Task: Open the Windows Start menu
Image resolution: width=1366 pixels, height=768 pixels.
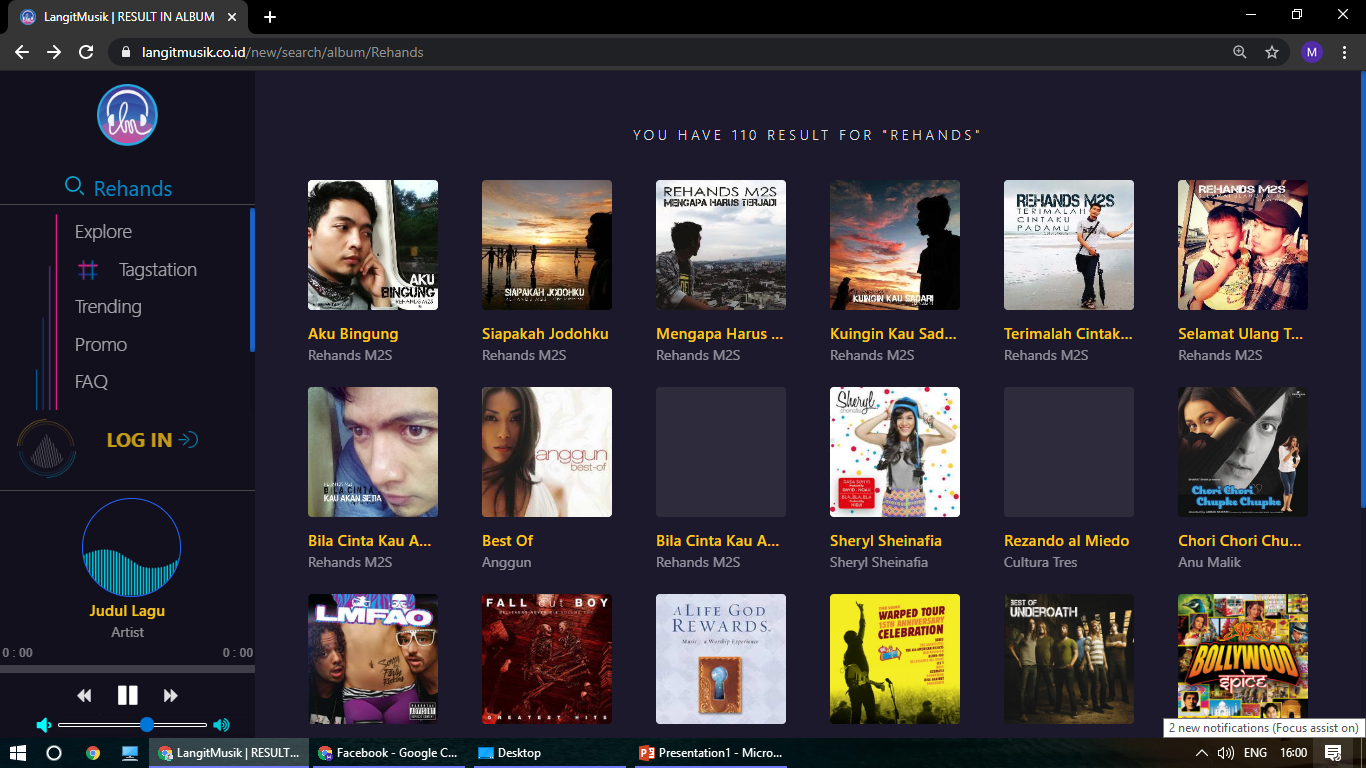Action: (x=17, y=753)
